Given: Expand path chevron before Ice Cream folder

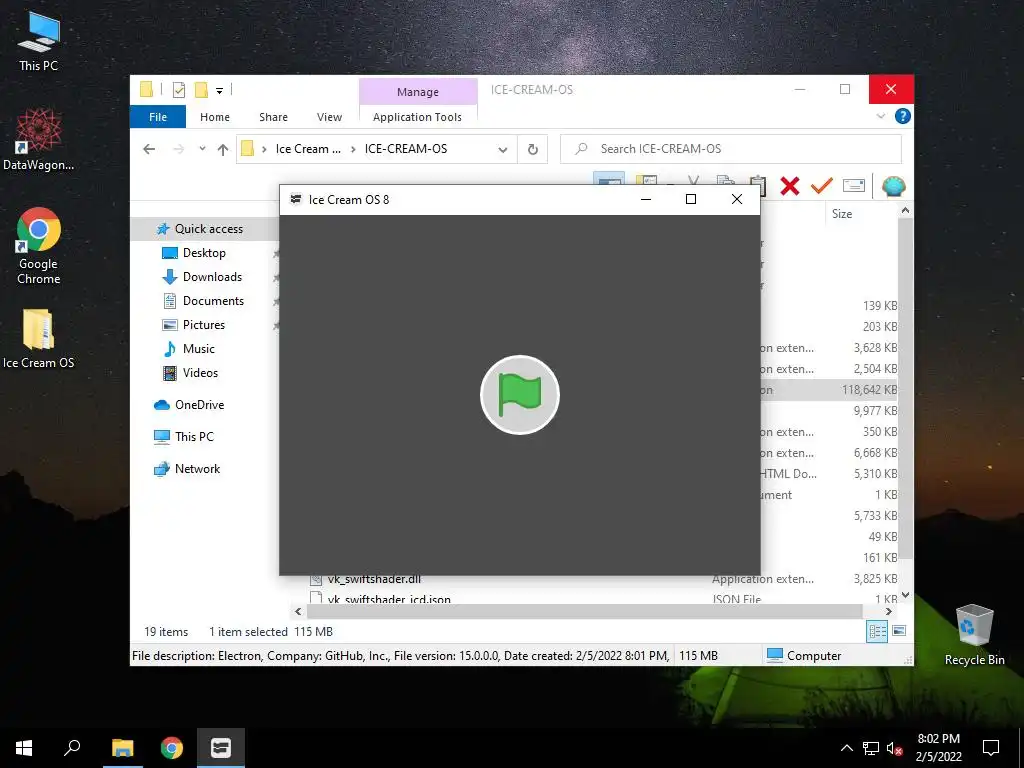Looking at the screenshot, I should pos(264,149).
